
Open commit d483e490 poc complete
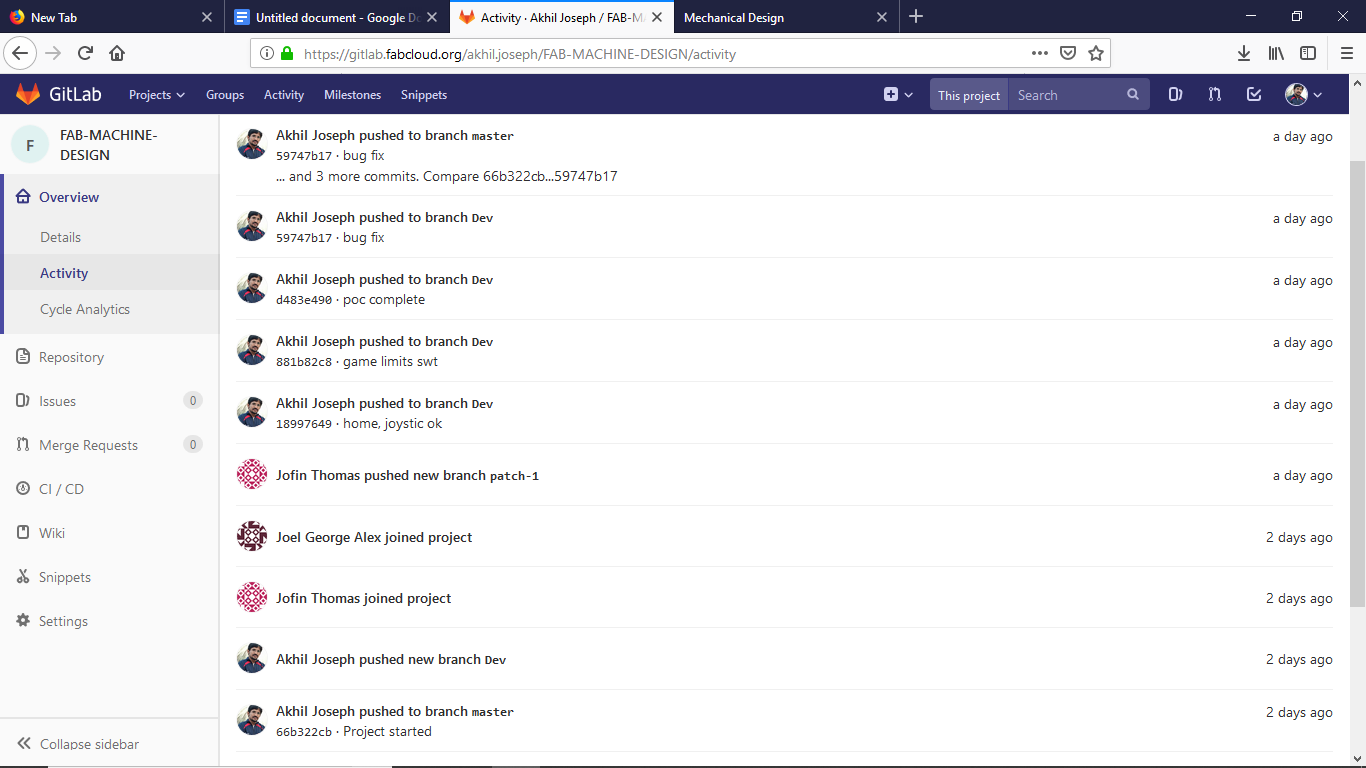click(x=304, y=300)
